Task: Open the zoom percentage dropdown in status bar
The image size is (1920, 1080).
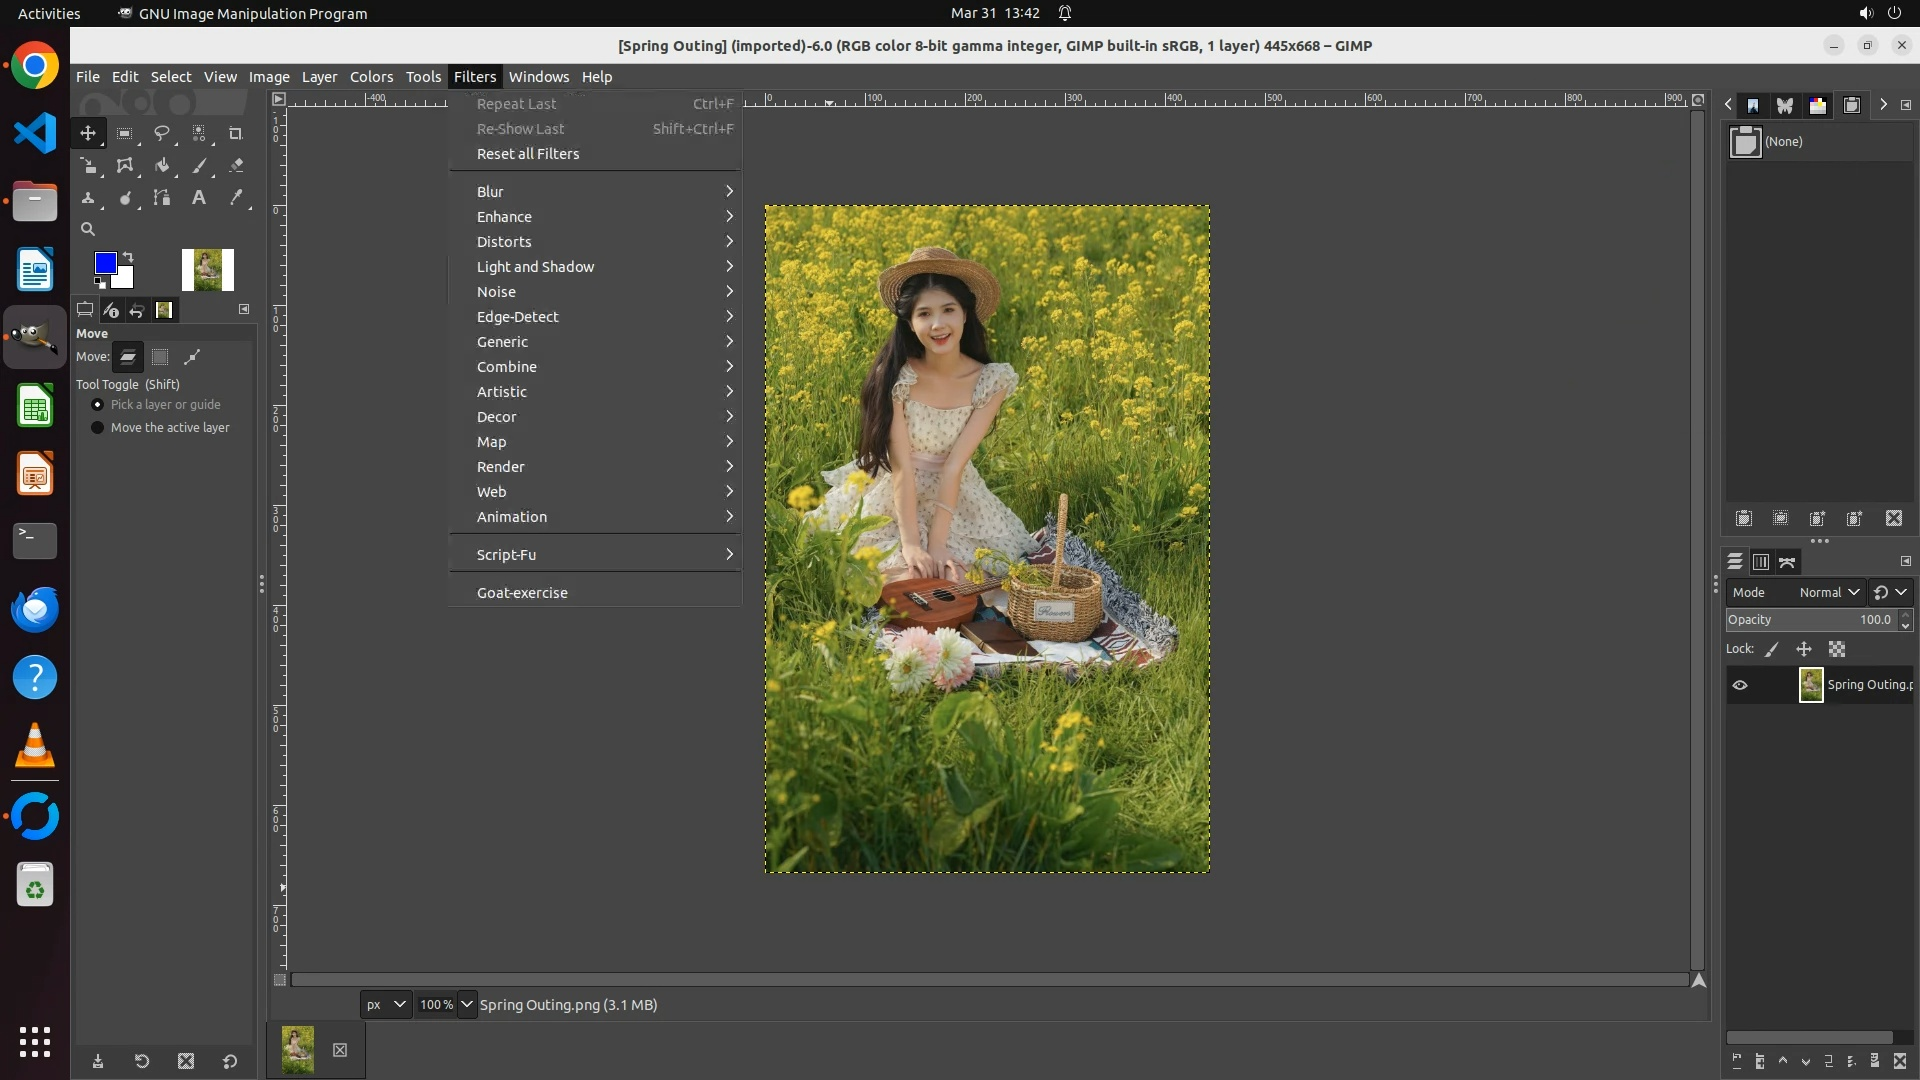Action: pos(467,1005)
